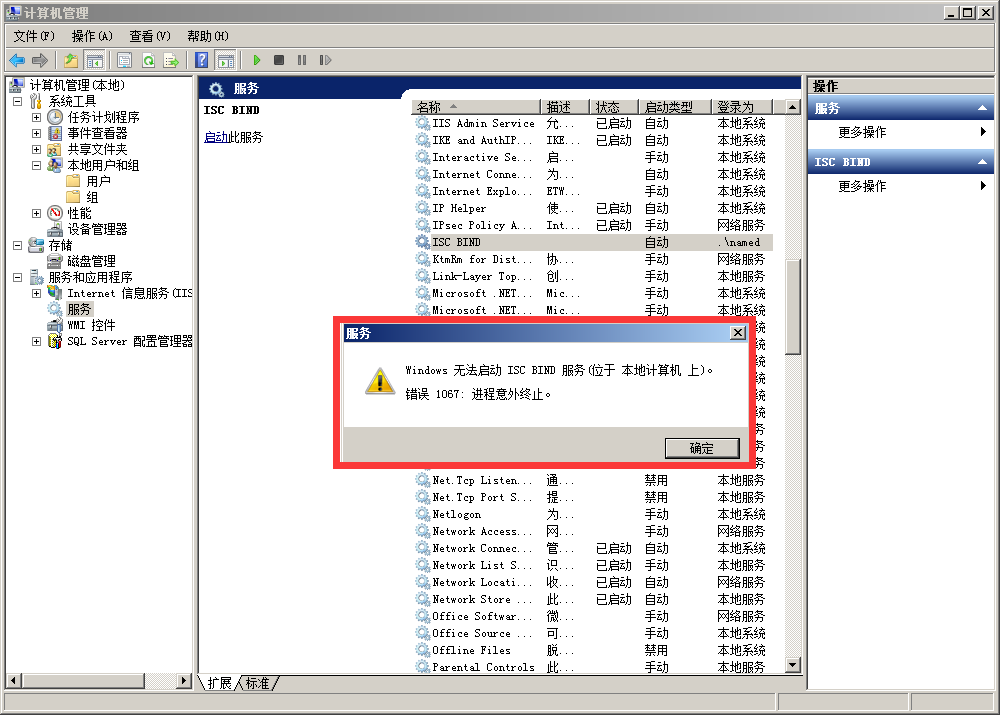Viewport: 1000px width, 715px height.
Task: Collapse the 系统工具 tree node
Action: (x=17, y=101)
